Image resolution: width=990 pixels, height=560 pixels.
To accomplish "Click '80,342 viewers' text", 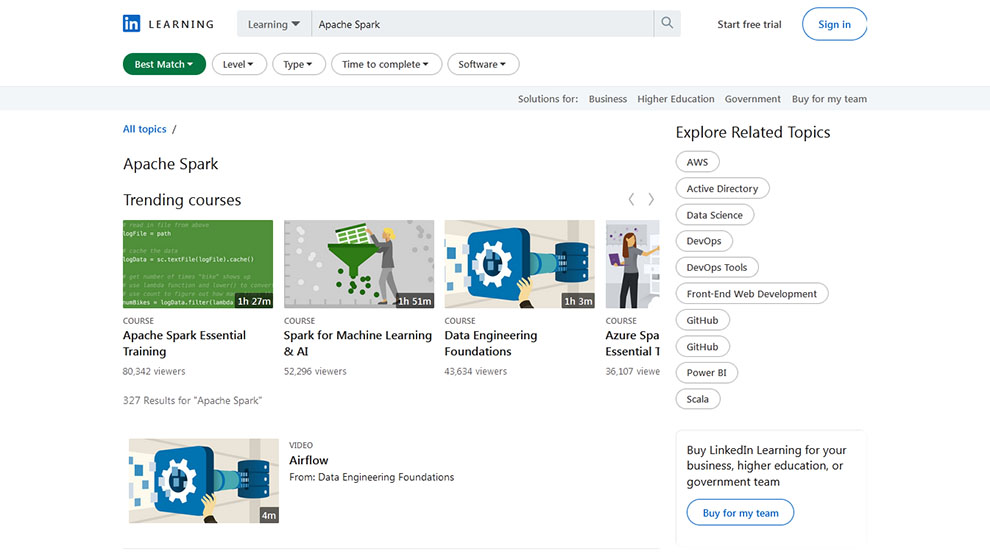I will click(x=154, y=371).
